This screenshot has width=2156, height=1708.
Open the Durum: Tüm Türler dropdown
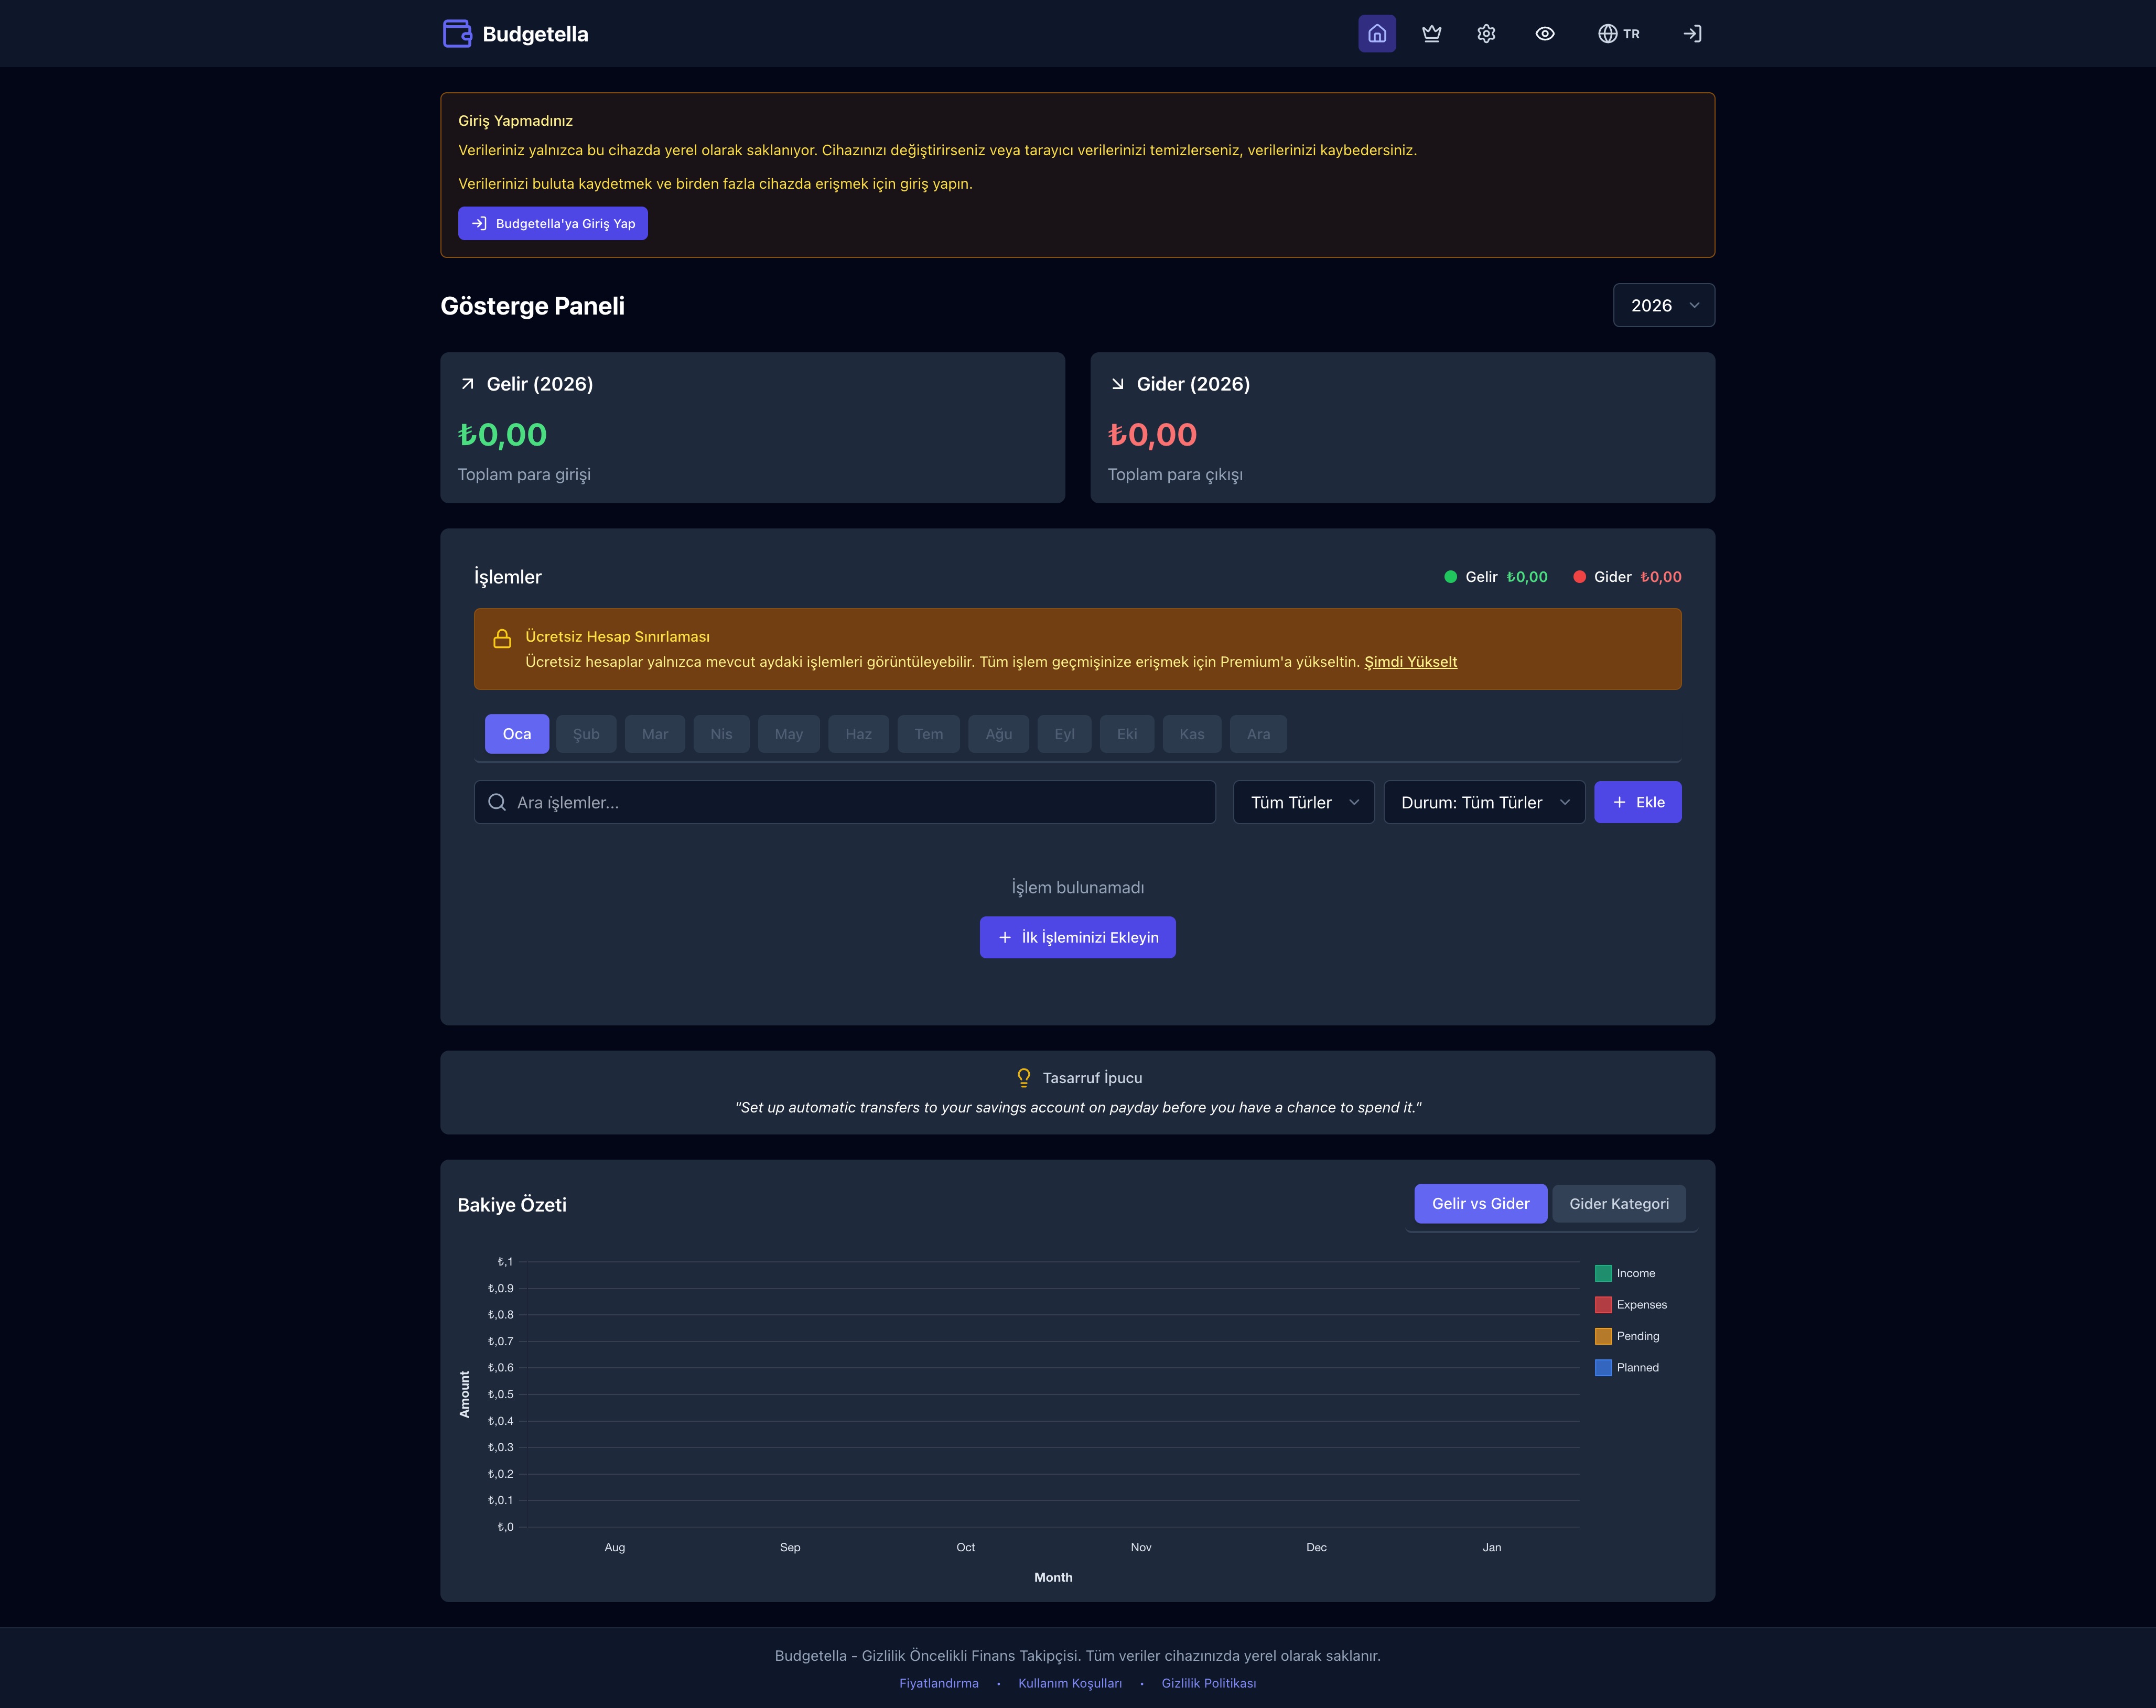[1484, 802]
